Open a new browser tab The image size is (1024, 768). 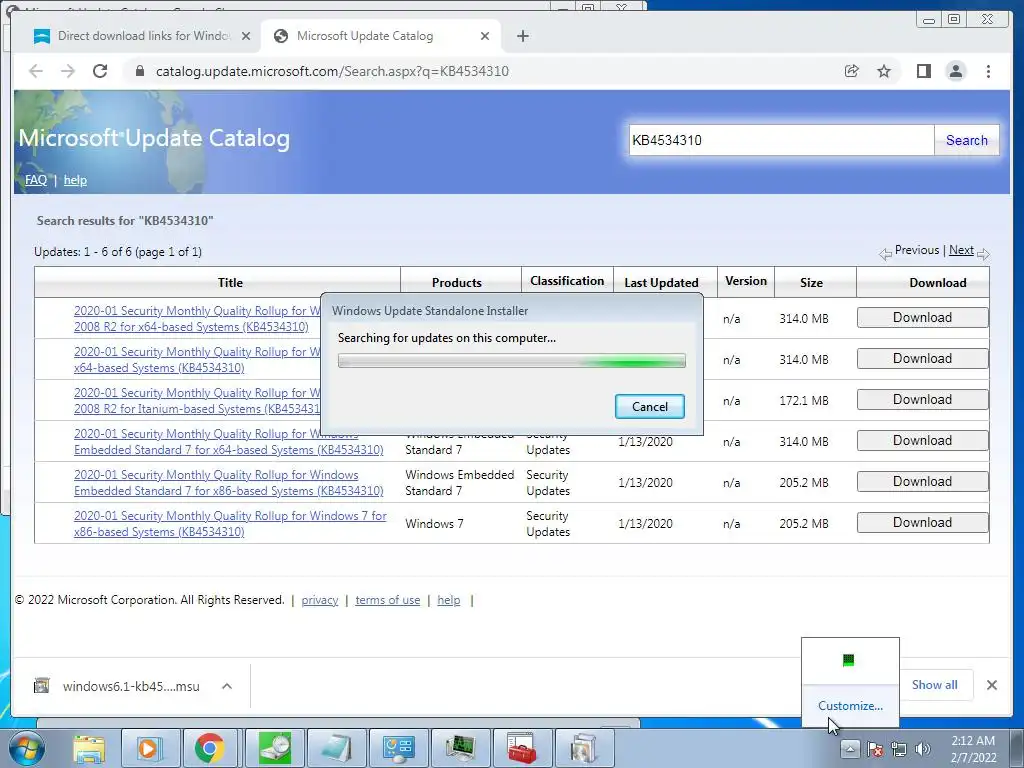click(x=522, y=36)
